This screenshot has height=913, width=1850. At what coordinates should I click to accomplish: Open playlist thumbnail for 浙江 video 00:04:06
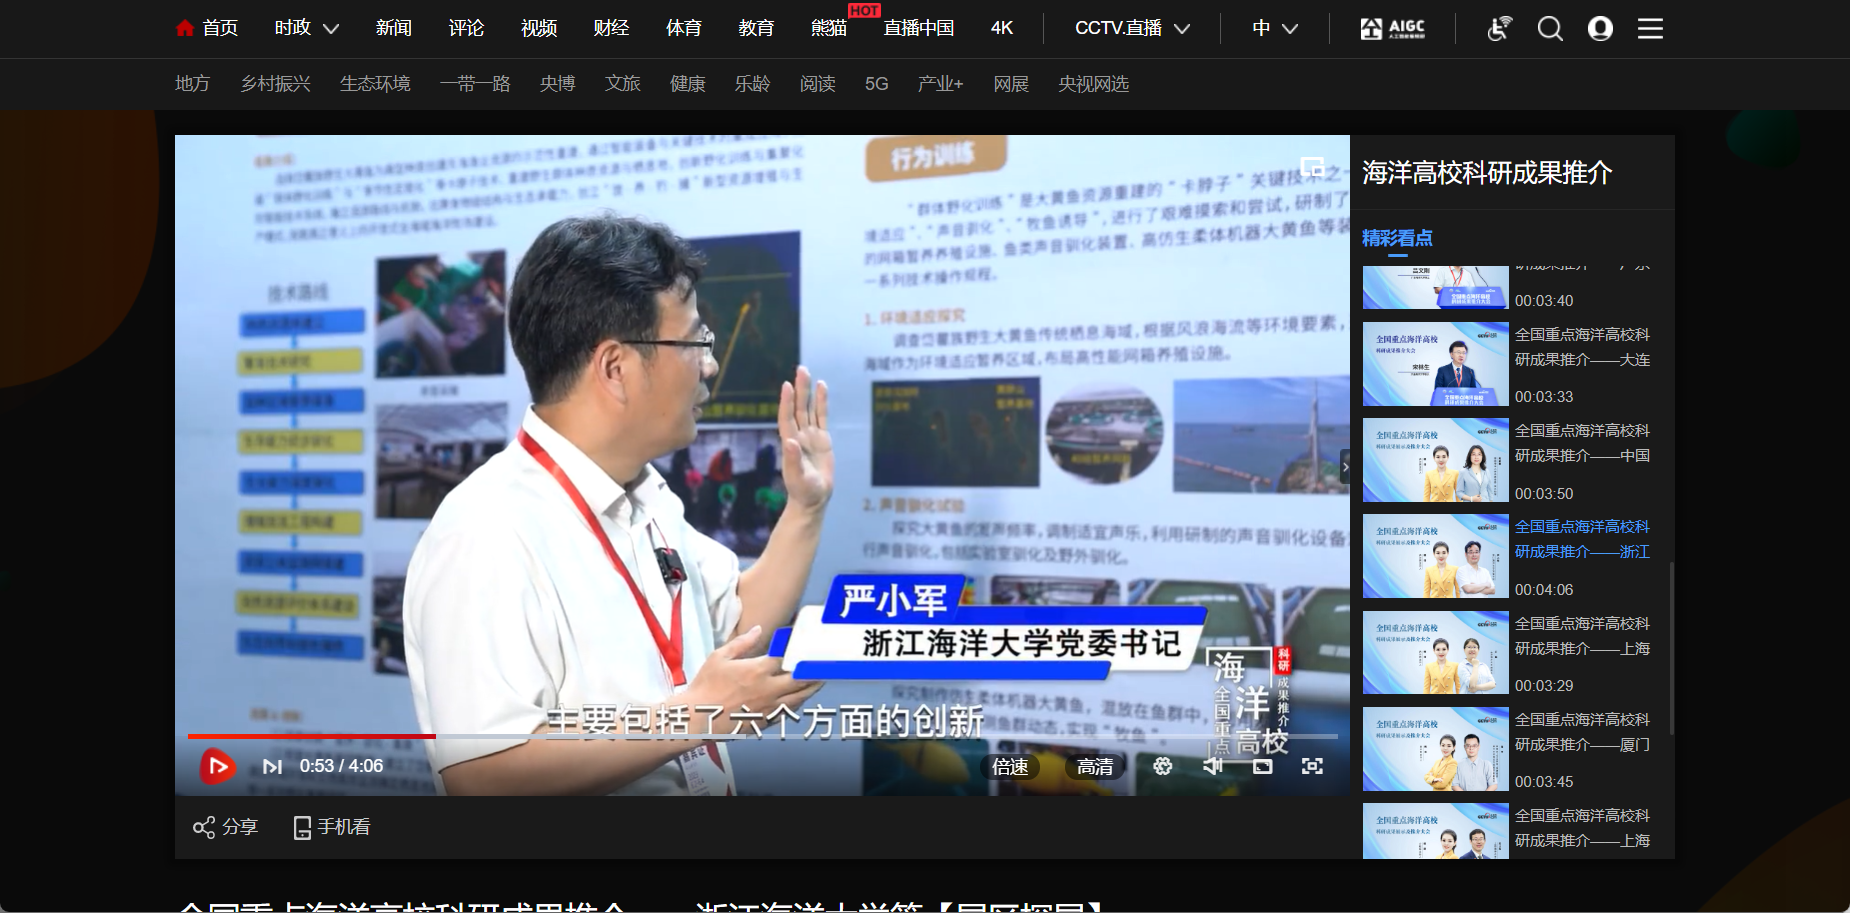[x=1435, y=556]
